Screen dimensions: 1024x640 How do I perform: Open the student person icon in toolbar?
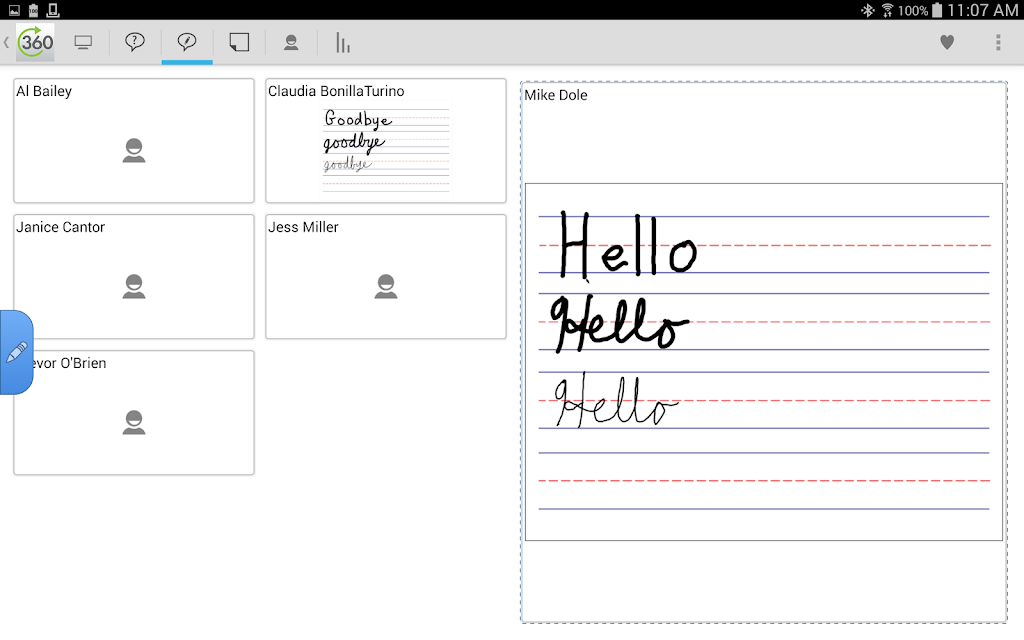pyautogui.click(x=291, y=43)
